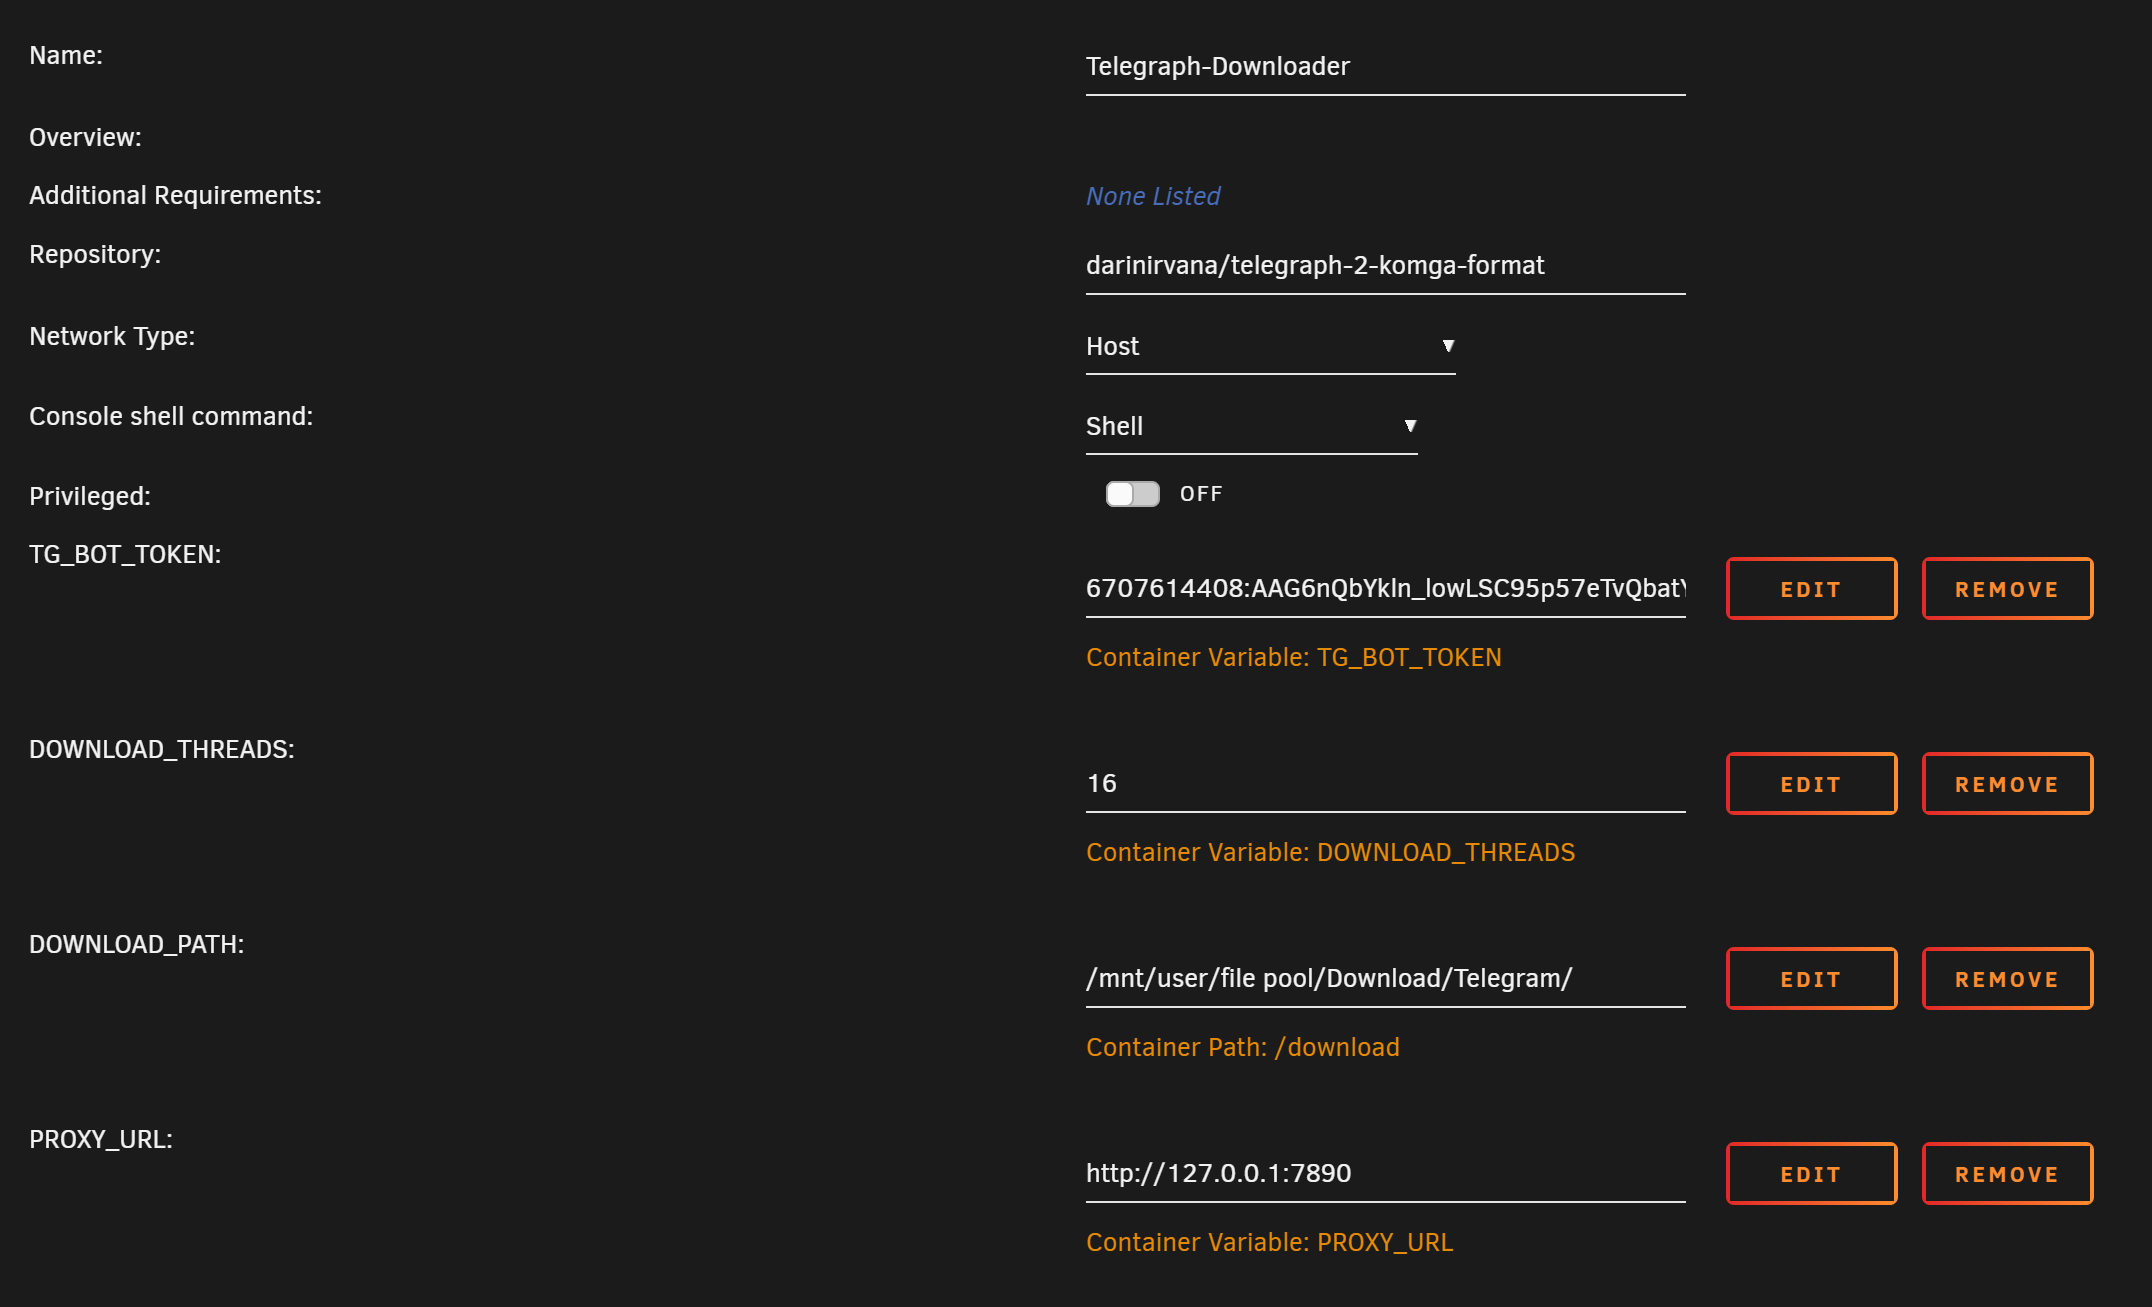The height and width of the screenshot is (1307, 2152).
Task: Toggle the Privileged switch
Action: click(x=1132, y=494)
